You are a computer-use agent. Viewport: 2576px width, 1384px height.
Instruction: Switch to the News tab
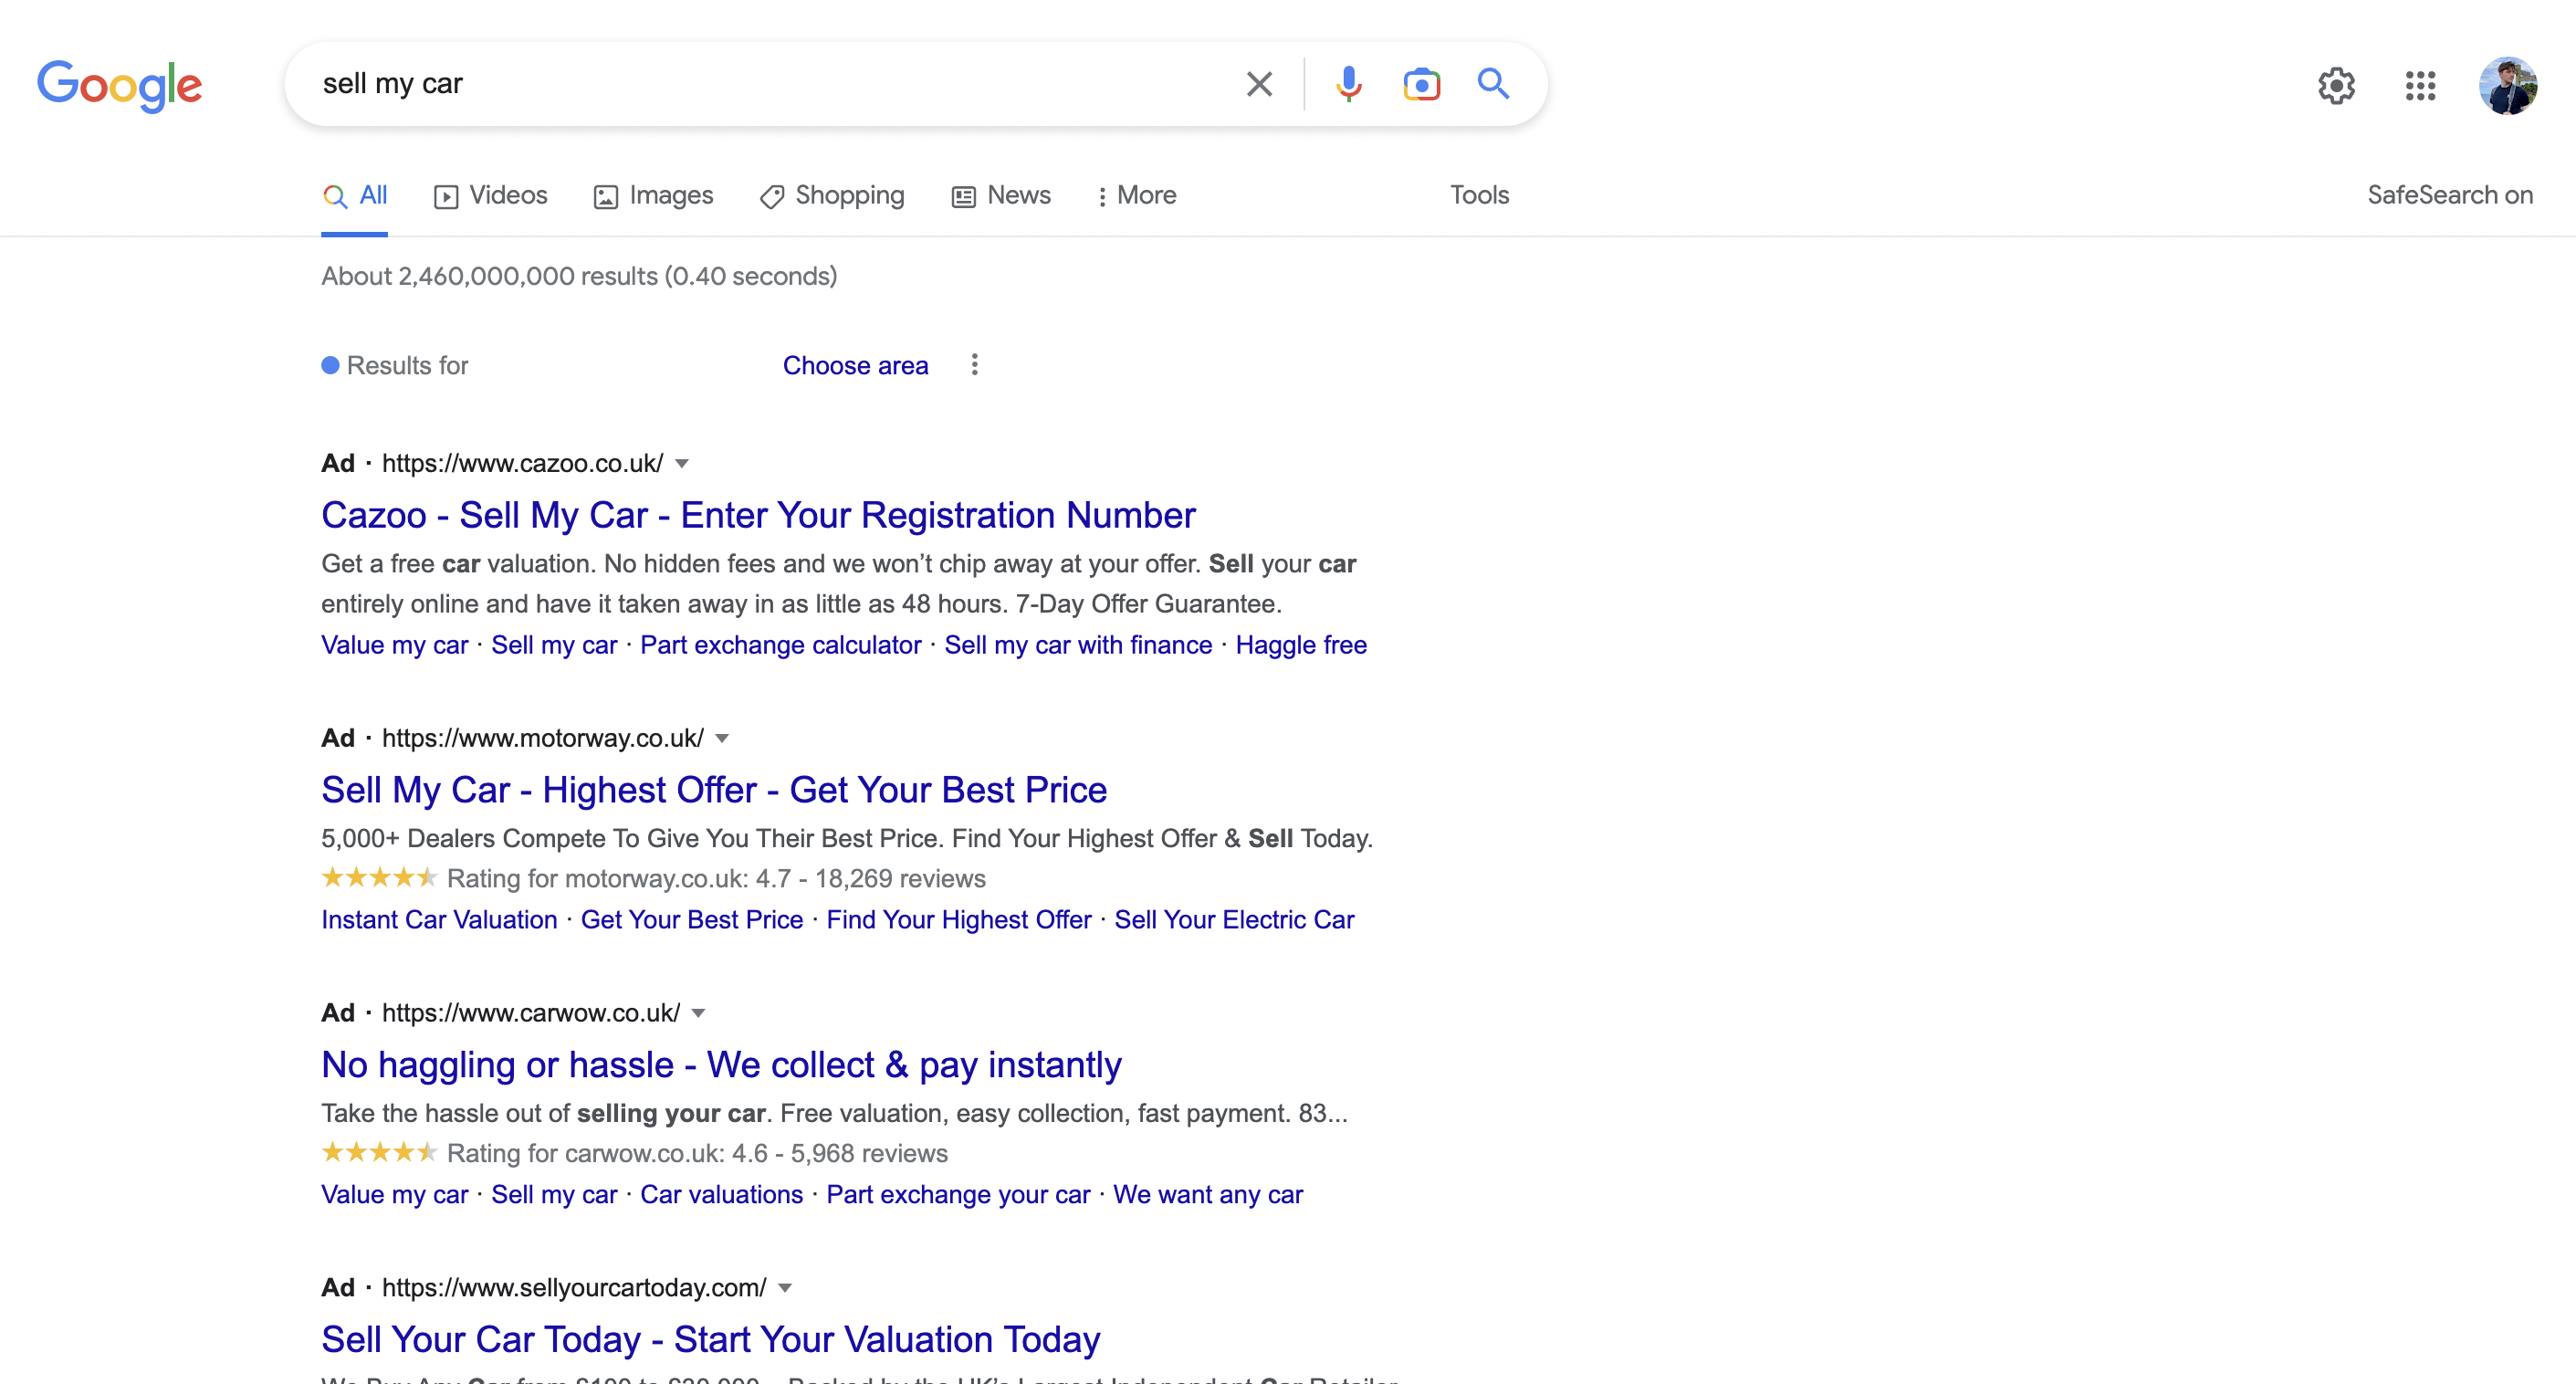1000,196
